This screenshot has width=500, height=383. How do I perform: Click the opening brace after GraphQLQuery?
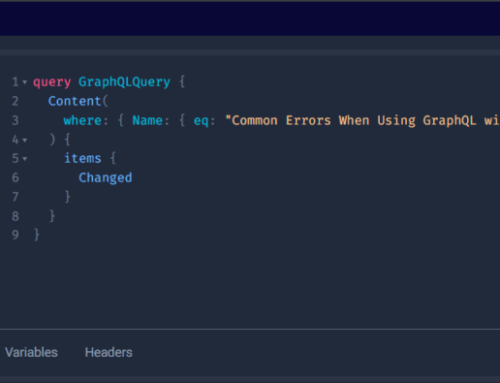(x=182, y=82)
